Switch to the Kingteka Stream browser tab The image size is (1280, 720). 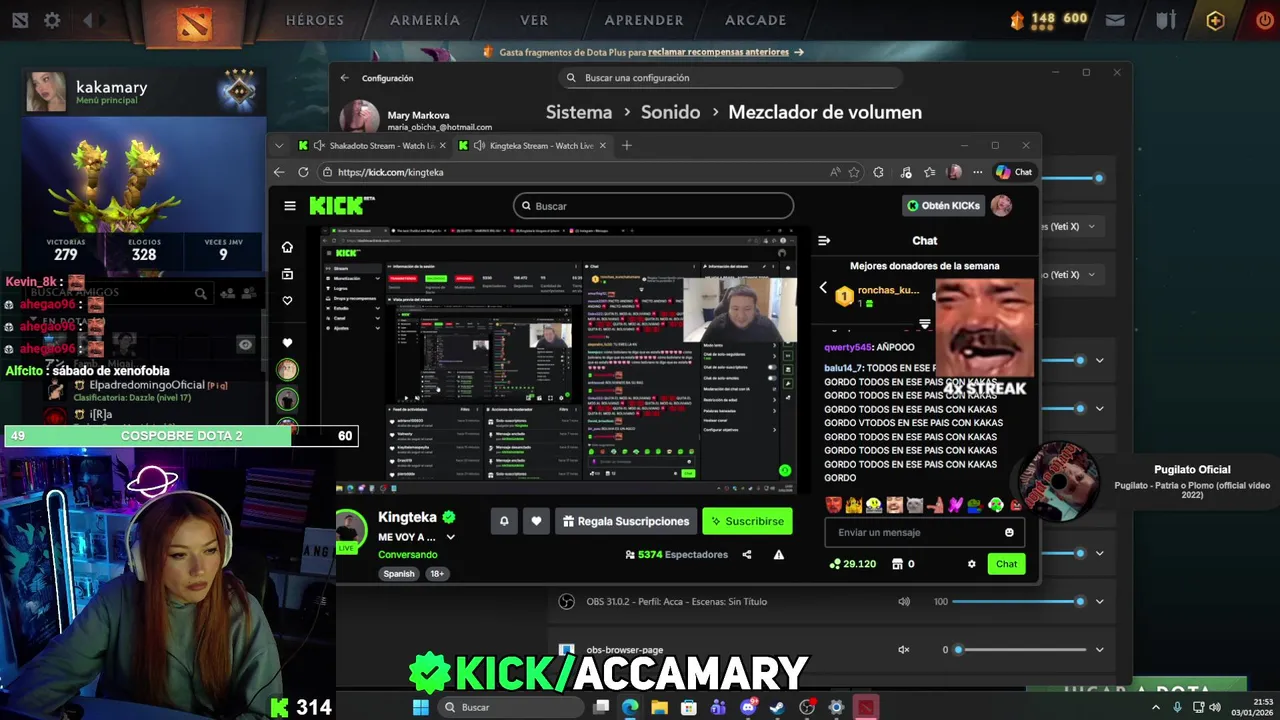pyautogui.click(x=534, y=146)
